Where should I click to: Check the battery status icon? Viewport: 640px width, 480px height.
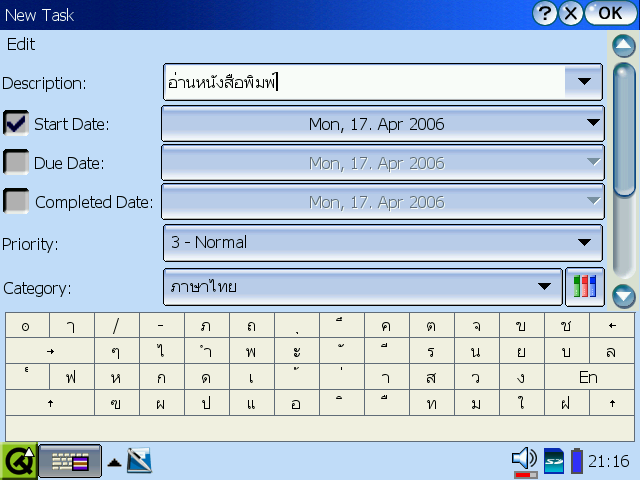tap(576, 460)
